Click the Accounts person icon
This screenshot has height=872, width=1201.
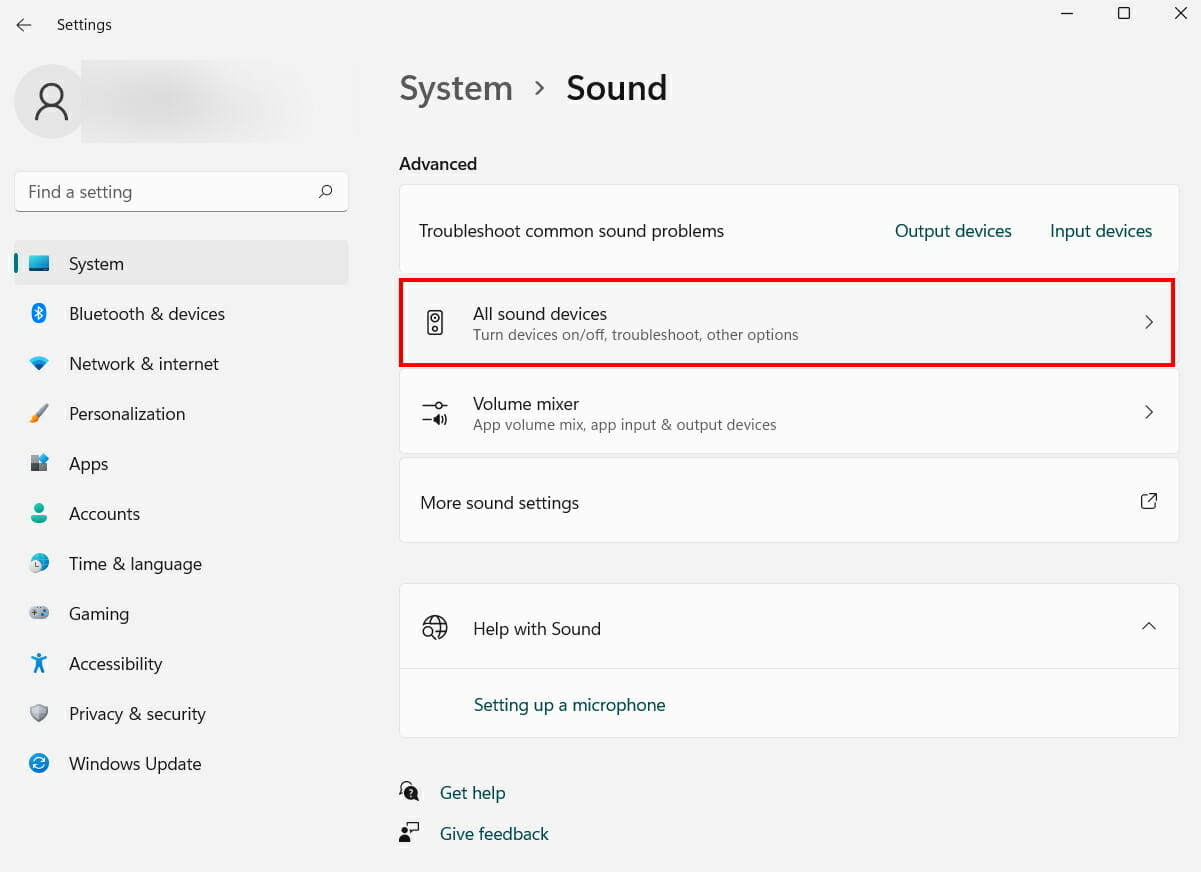39,514
